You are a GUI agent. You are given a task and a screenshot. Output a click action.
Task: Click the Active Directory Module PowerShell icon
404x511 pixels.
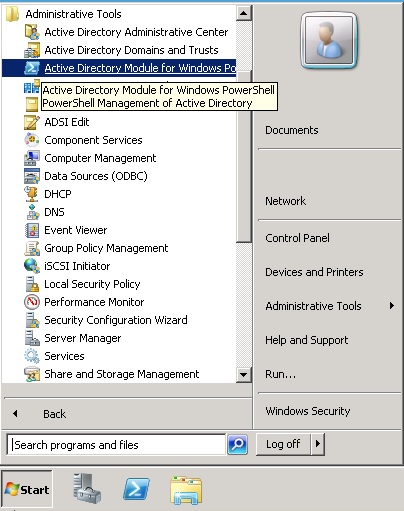click(32, 68)
